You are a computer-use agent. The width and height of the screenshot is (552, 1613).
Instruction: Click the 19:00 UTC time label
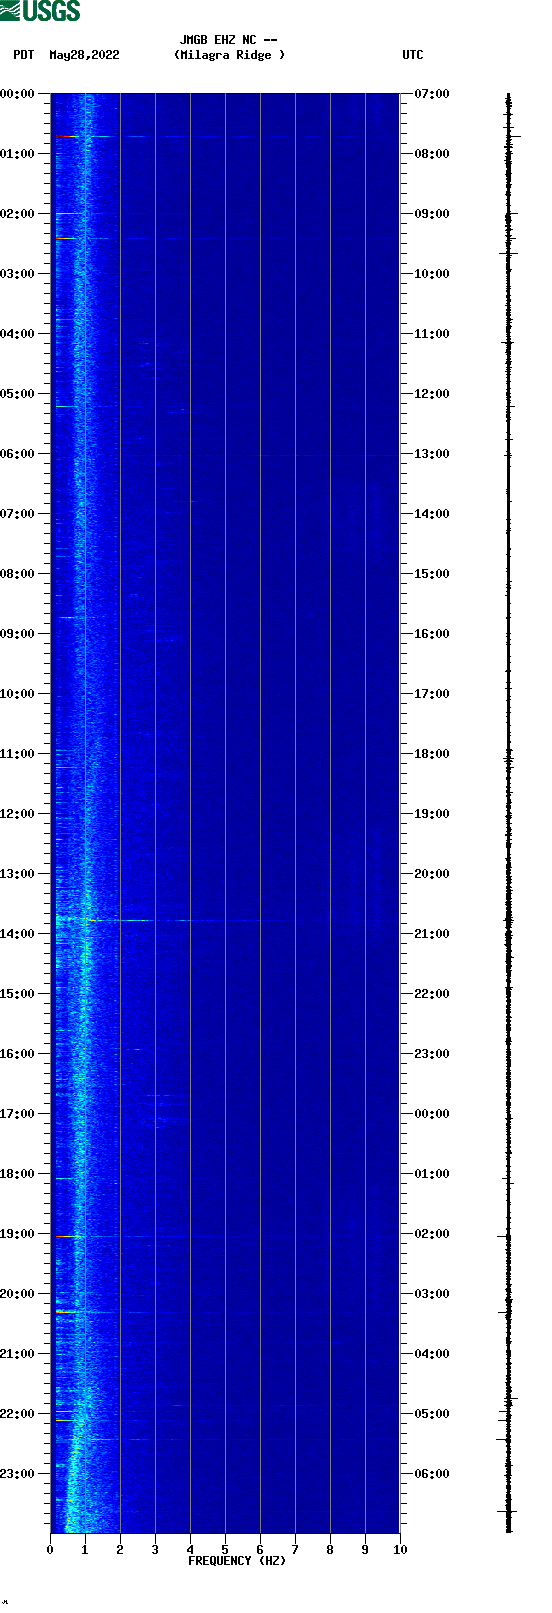coord(431,814)
